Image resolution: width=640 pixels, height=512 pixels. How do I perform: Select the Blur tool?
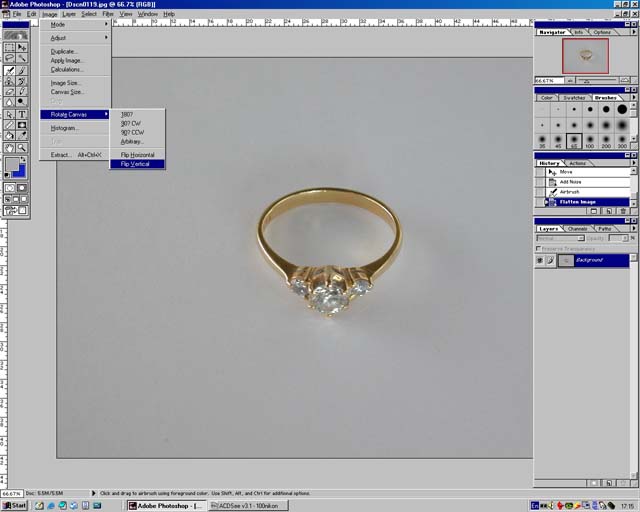click(9, 101)
